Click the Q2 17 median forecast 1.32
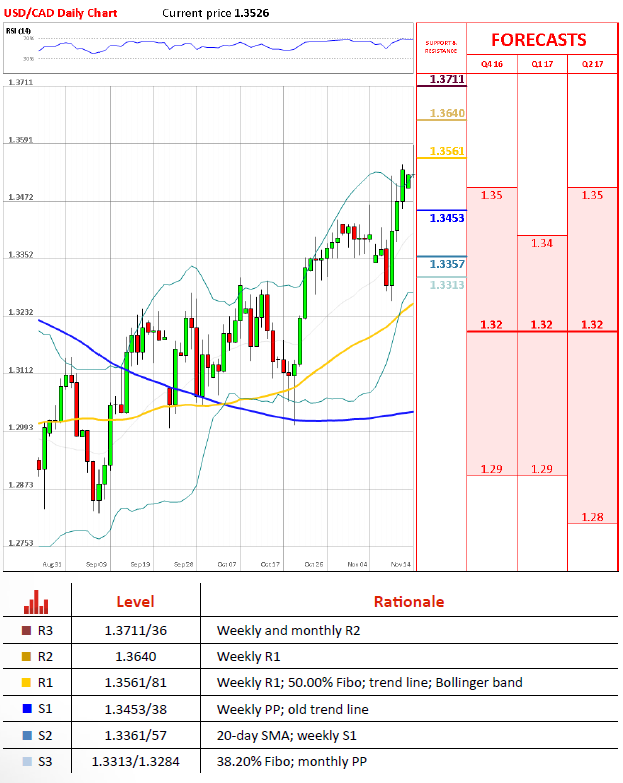Screen dimensions: 623x783 point(593,325)
